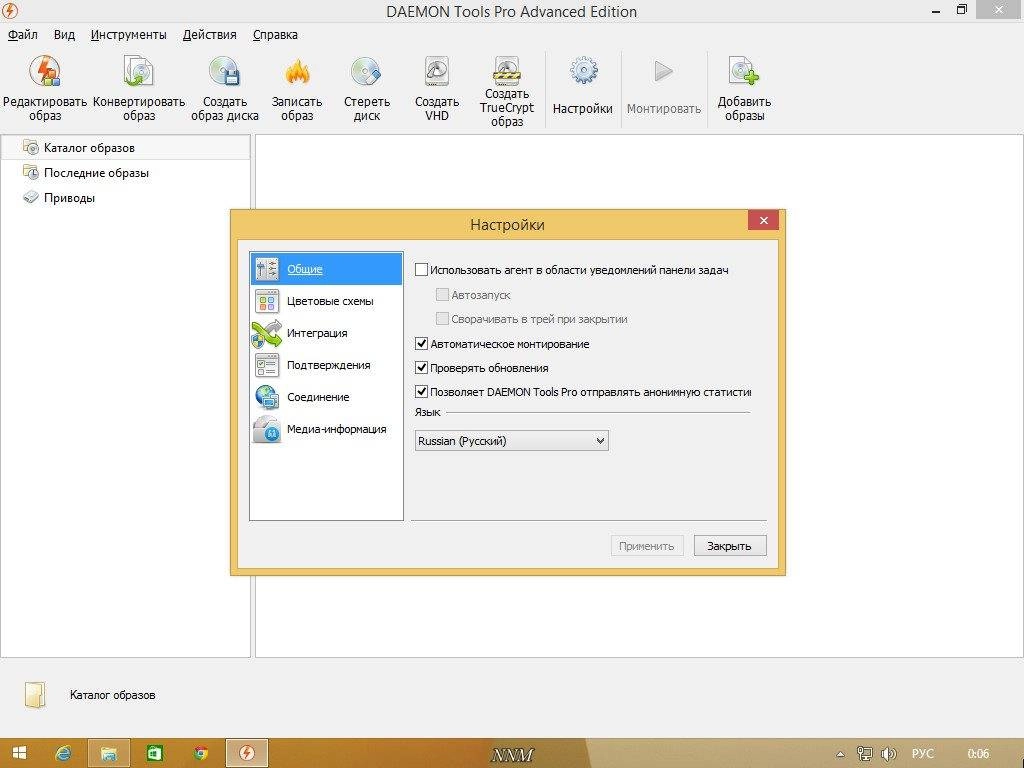The image size is (1024, 768).
Task: Open the Интеграция settings category
Action: [326, 333]
